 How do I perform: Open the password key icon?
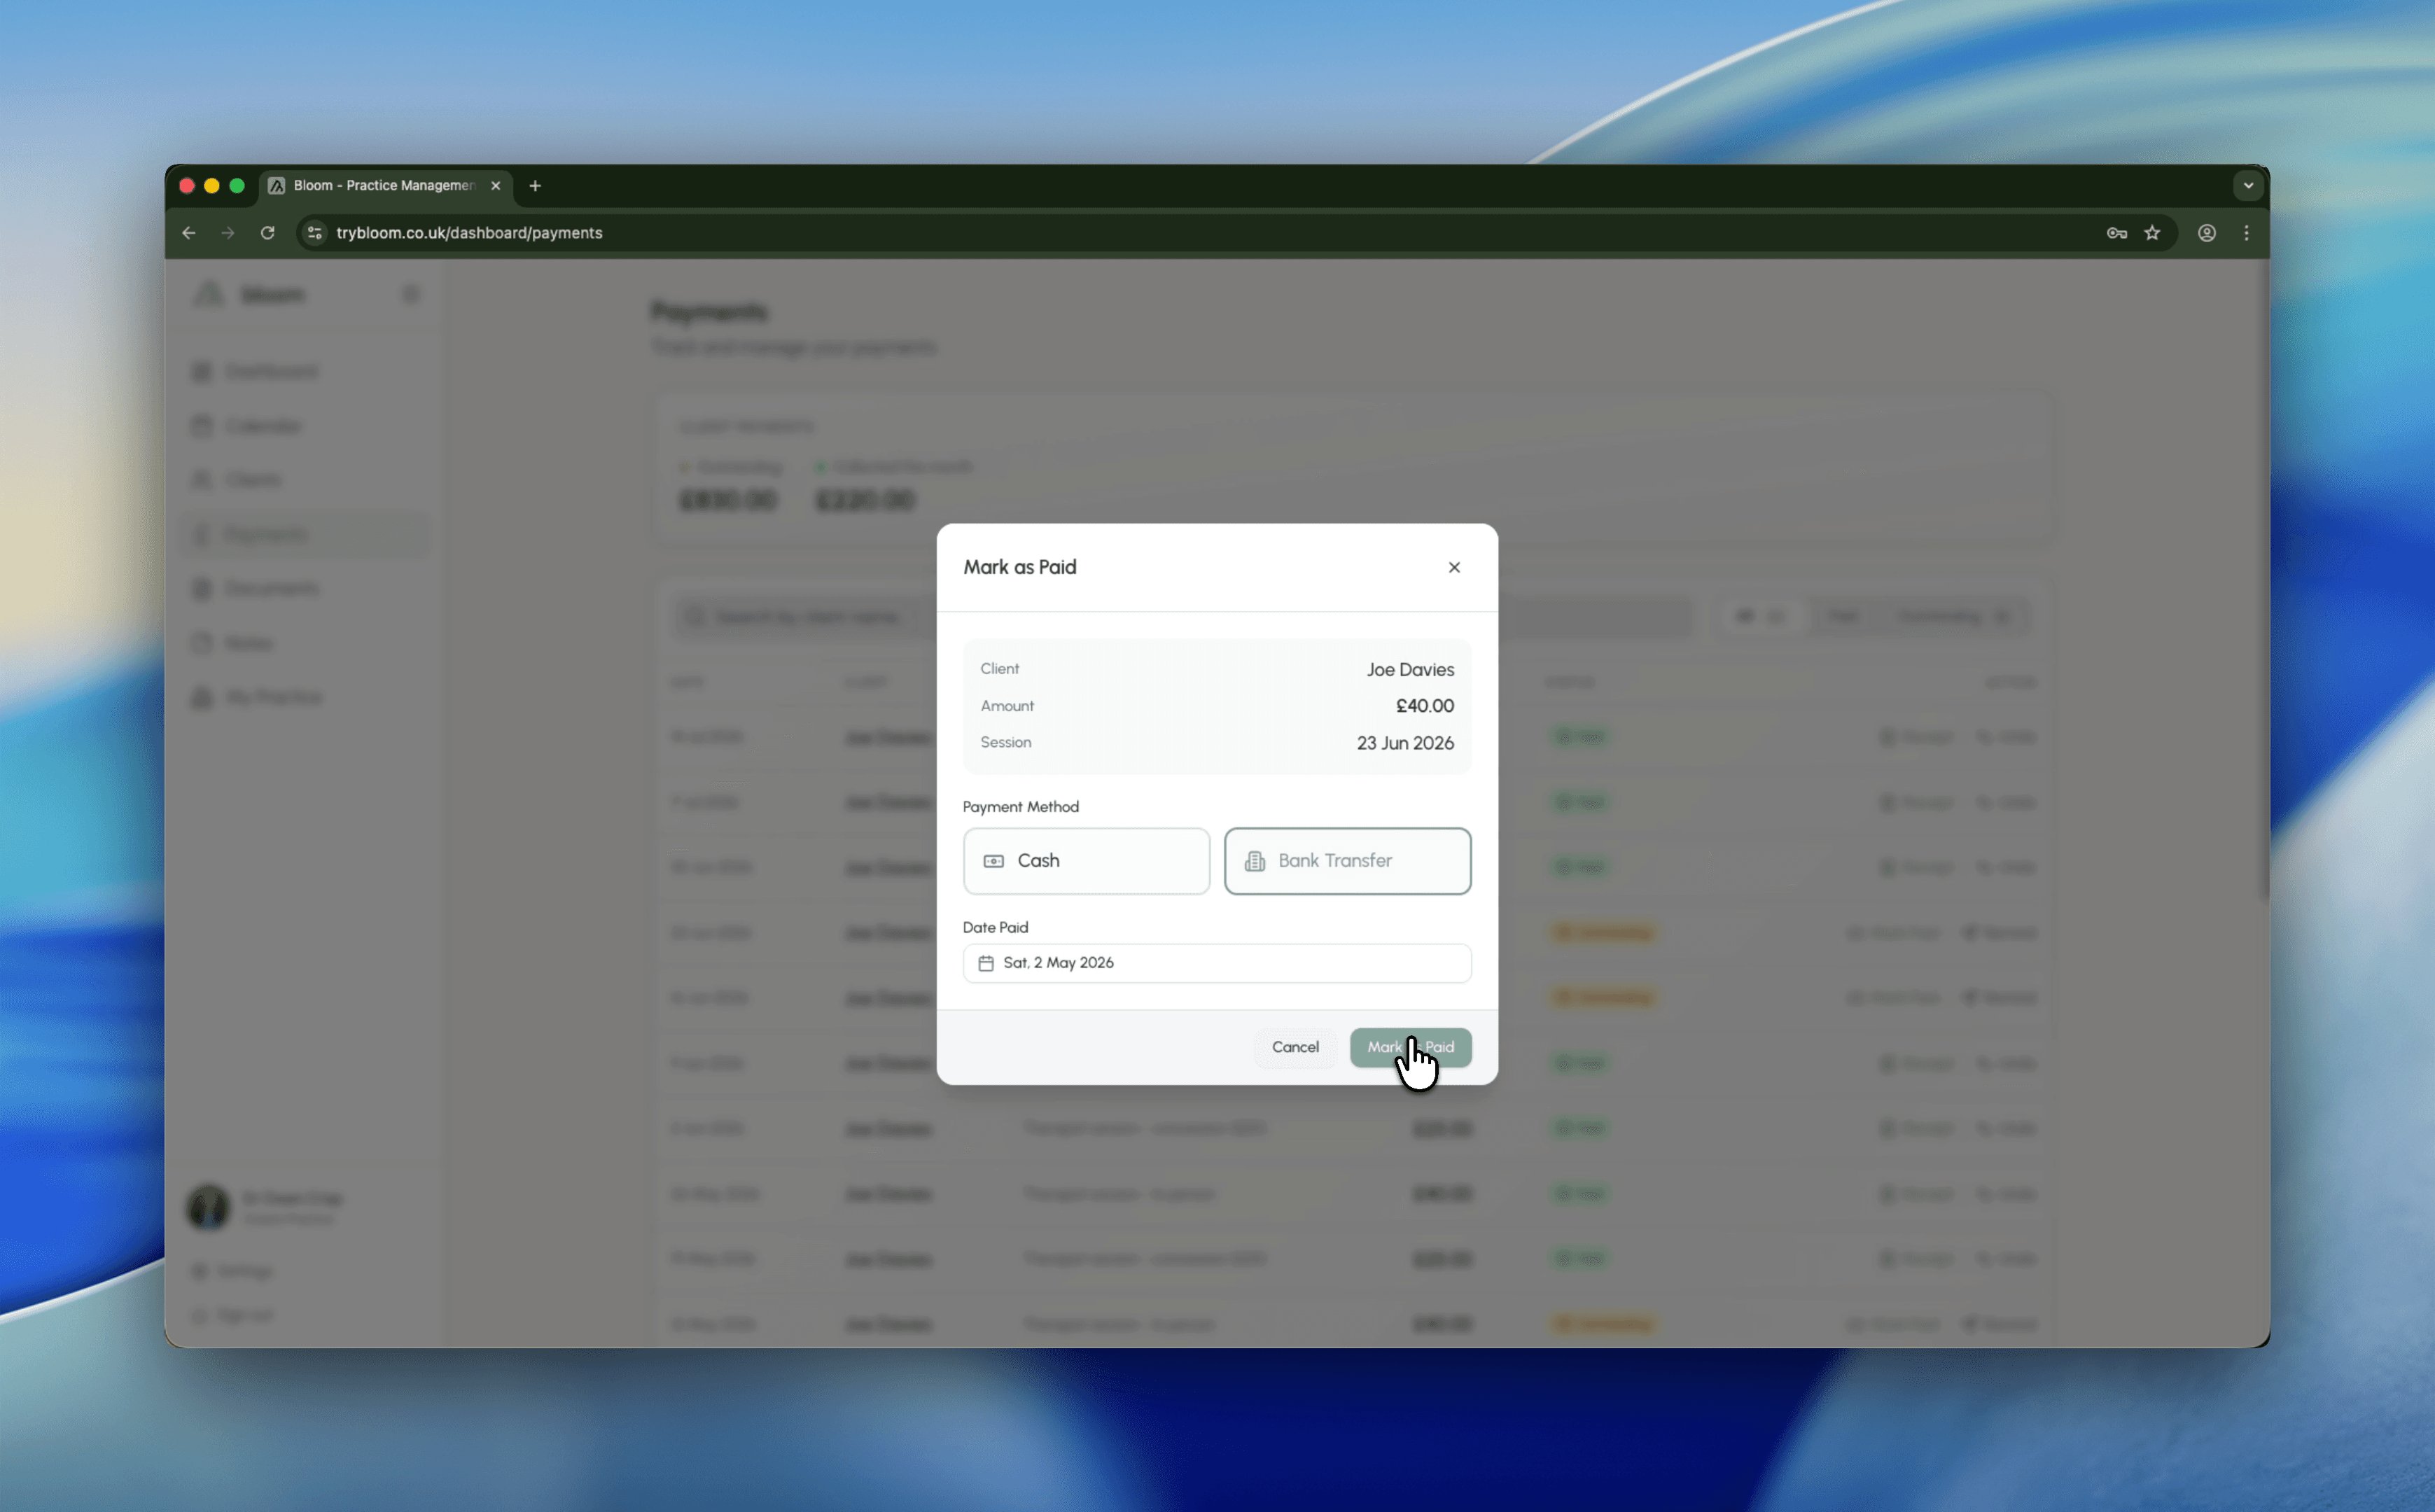coord(2116,233)
